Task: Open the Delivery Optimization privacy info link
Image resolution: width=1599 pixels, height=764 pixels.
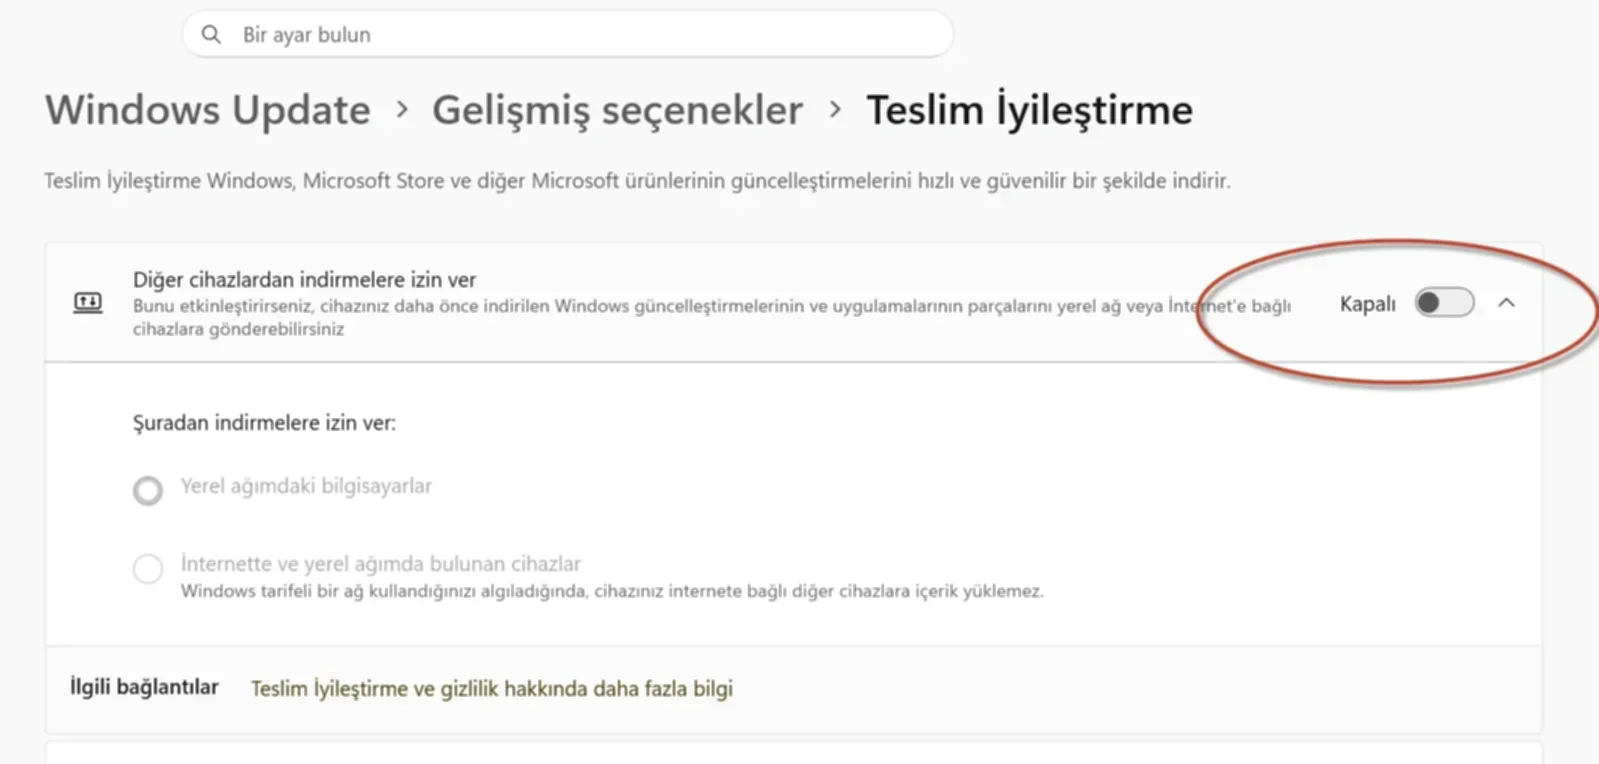Action: click(491, 688)
